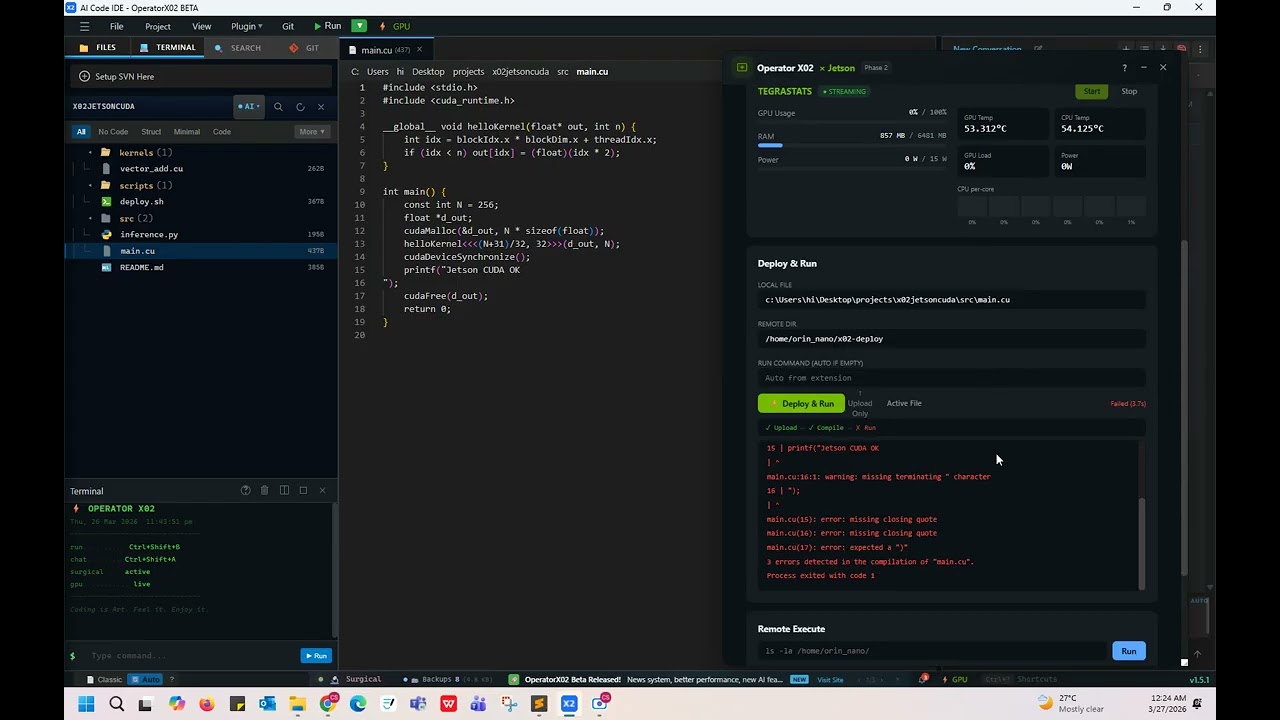Open the More filter dropdown

[311, 131]
